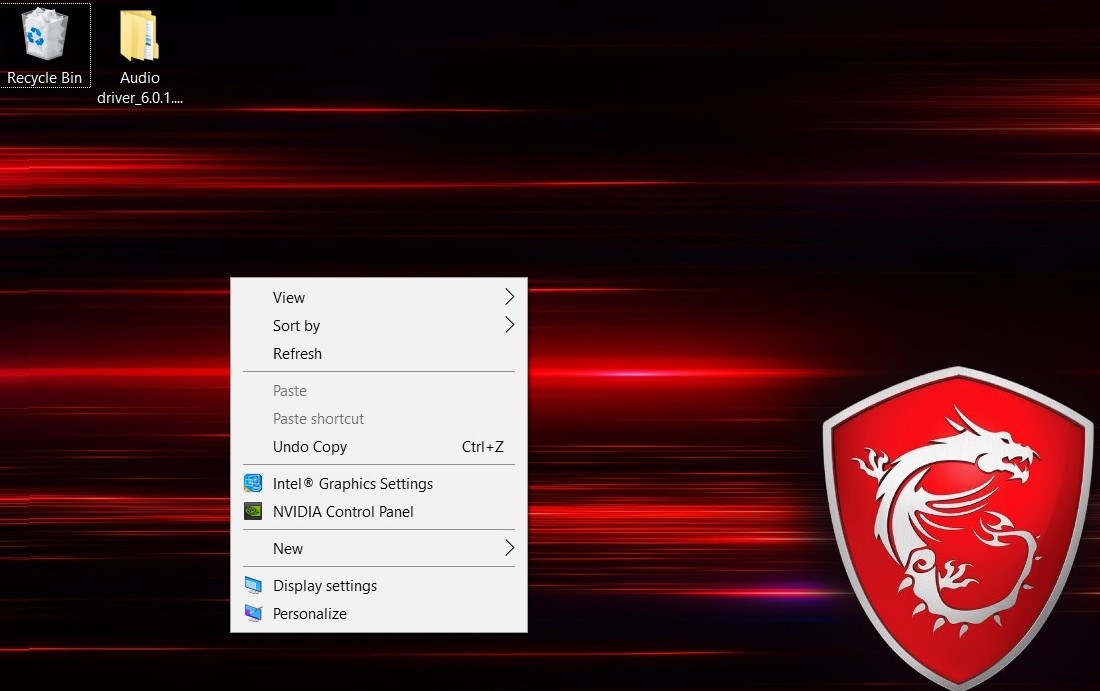The height and width of the screenshot is (691, 1100).
Task: Expand the View submenu arrow
Action: pos(509,297)
